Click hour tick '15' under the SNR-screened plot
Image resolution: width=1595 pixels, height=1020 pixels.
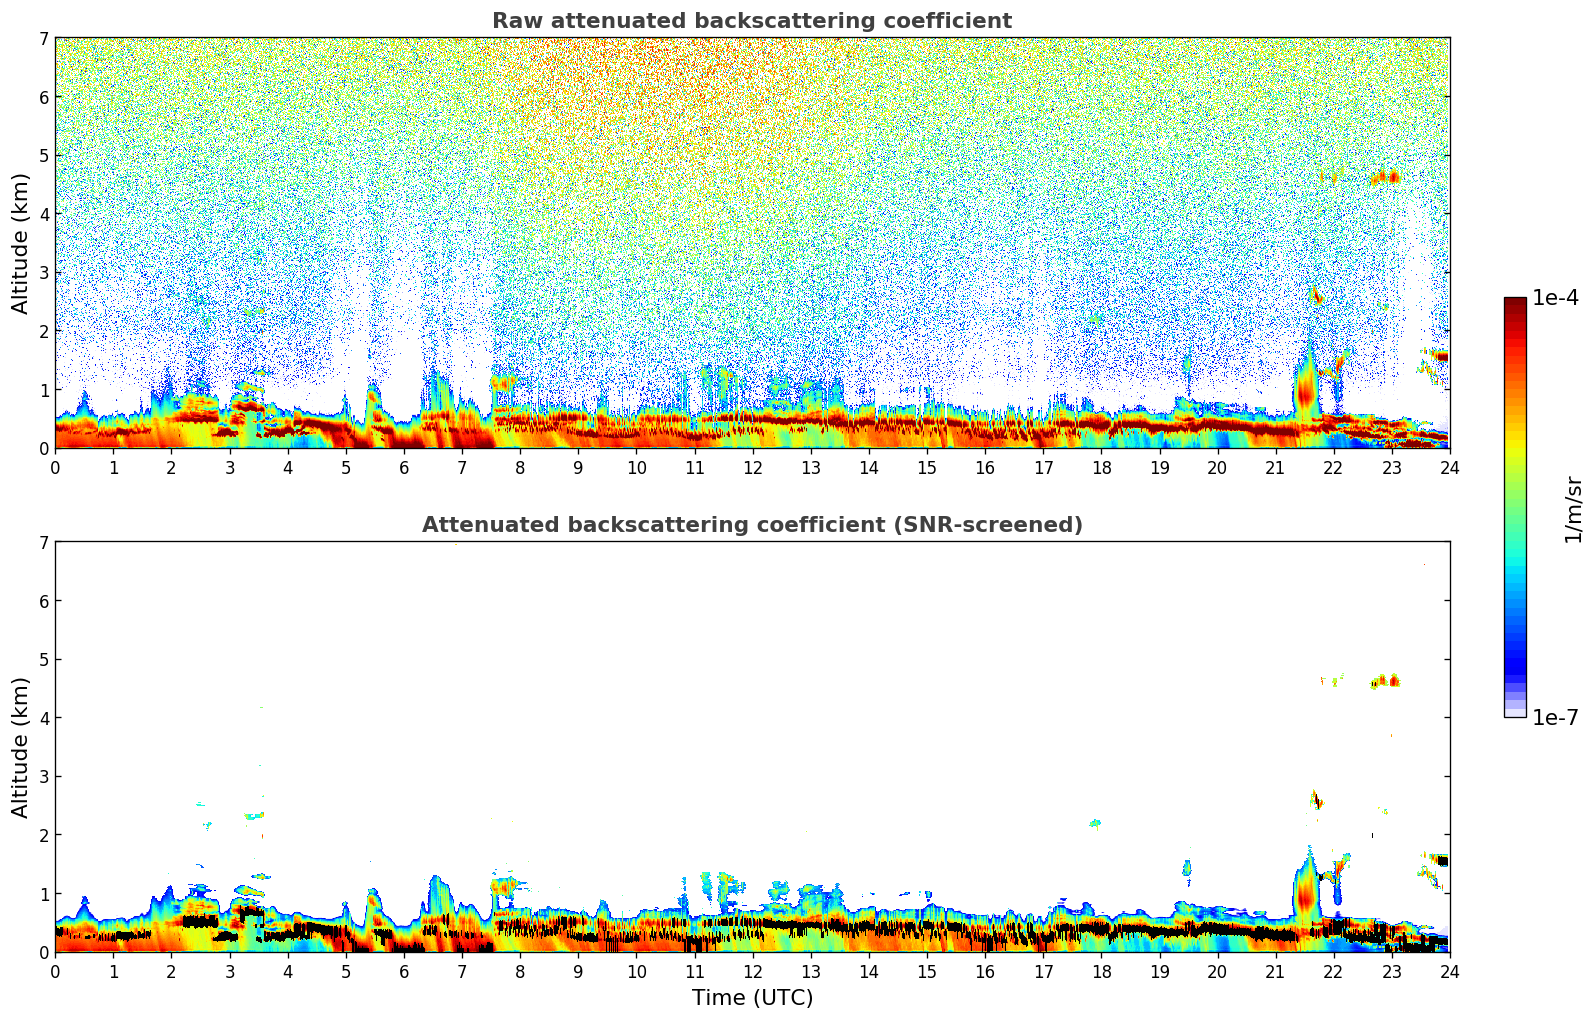tap(927, 971)
